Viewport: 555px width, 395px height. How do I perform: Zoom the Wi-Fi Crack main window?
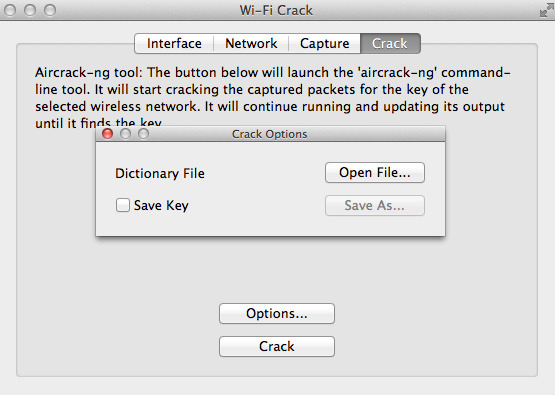(x=50, y=10)
